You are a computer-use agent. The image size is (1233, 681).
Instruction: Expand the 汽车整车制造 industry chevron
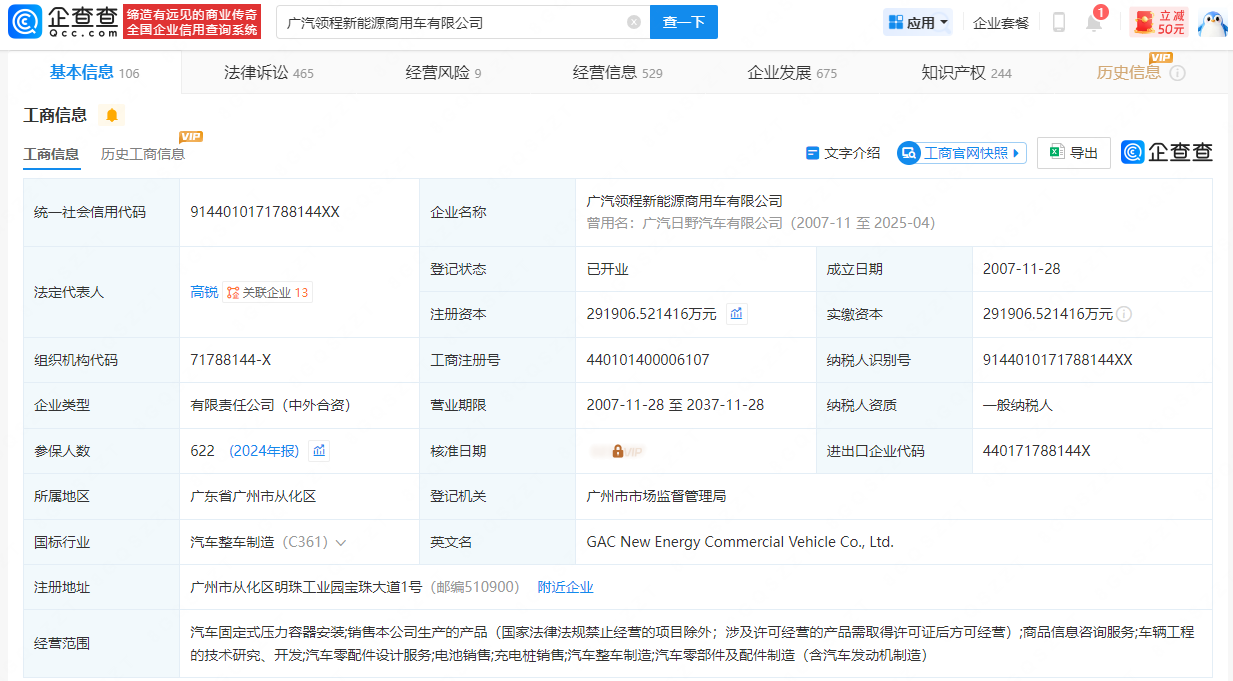341,543
